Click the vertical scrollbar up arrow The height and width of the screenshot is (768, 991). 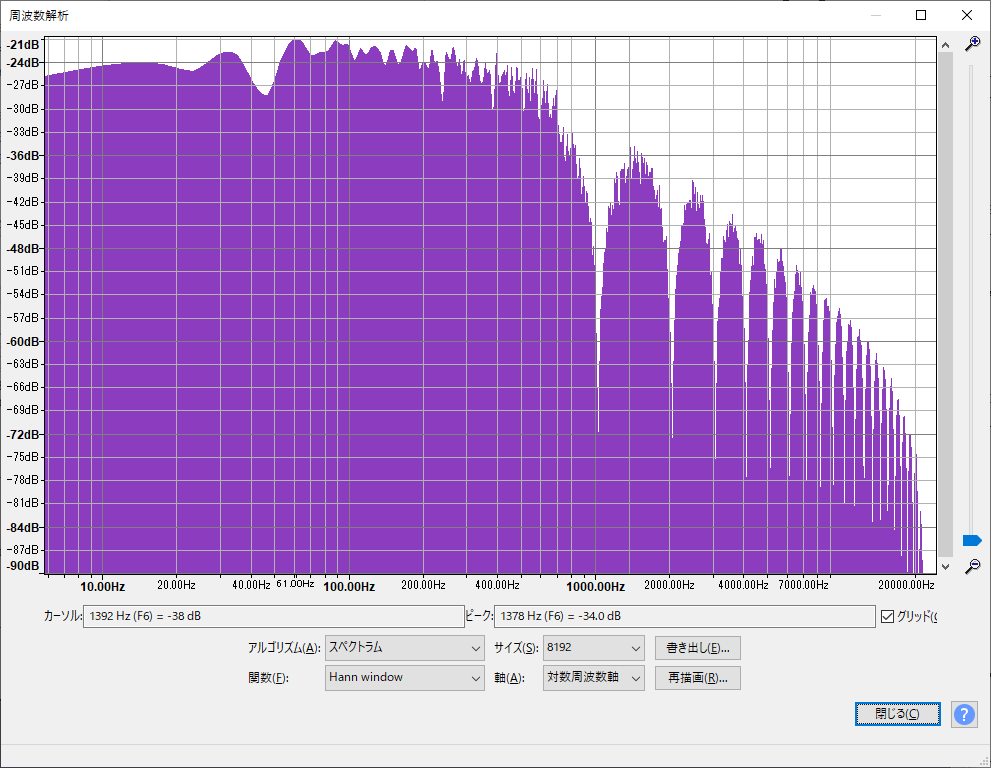pos(945,45)
